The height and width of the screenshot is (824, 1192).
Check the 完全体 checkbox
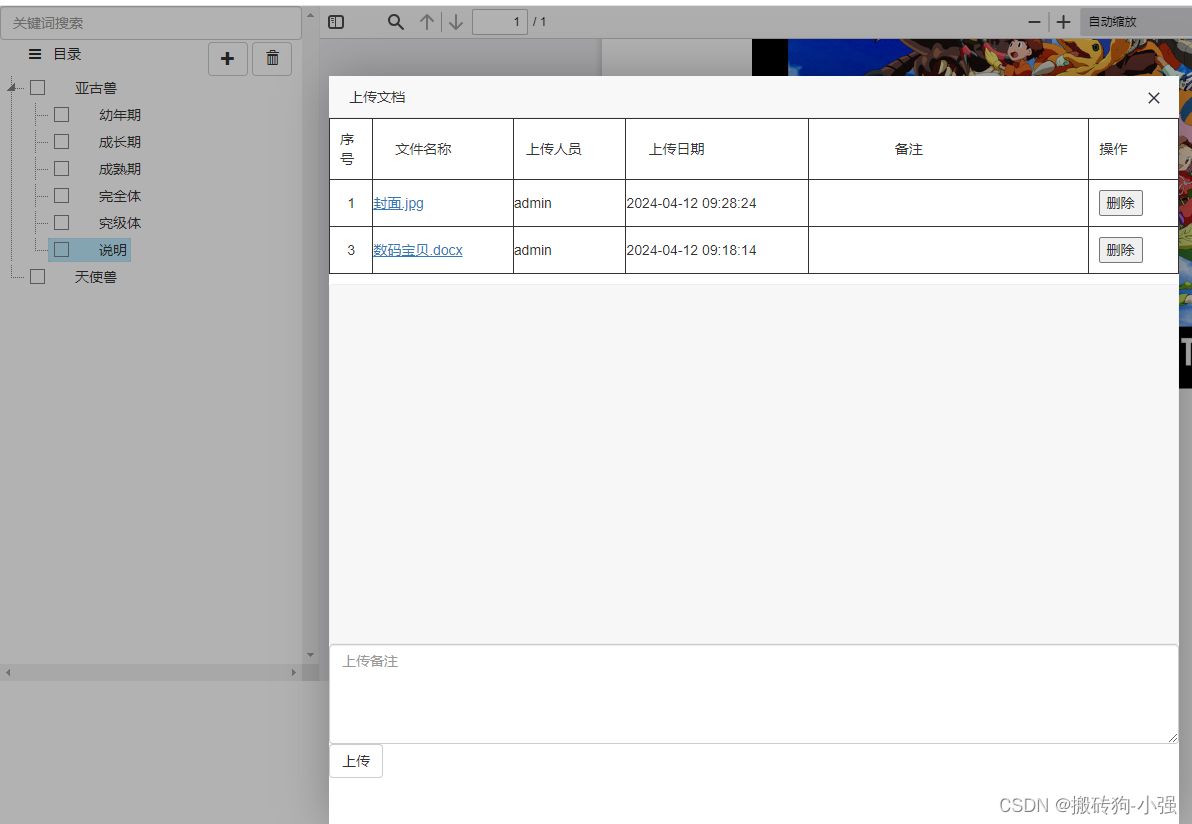(x=62, y=196)
